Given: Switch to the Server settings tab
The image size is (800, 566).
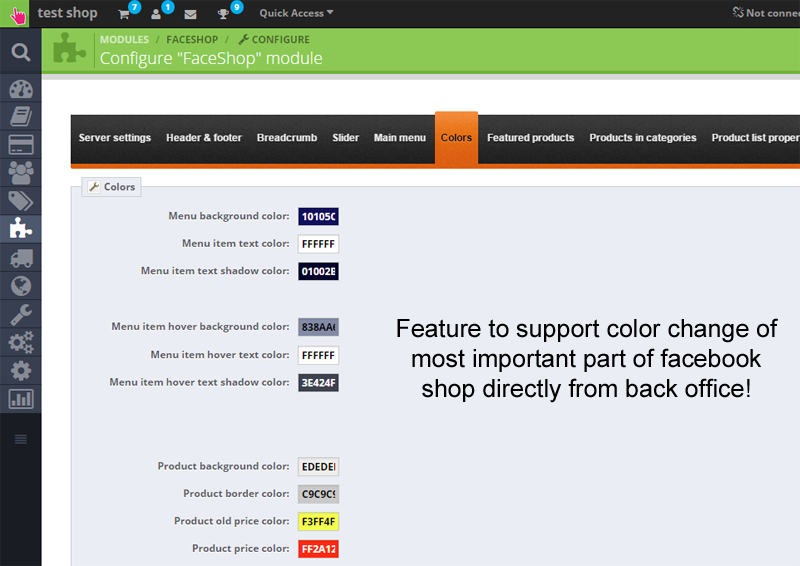Looking at the screenshot, I should click(x=115, y=138).
